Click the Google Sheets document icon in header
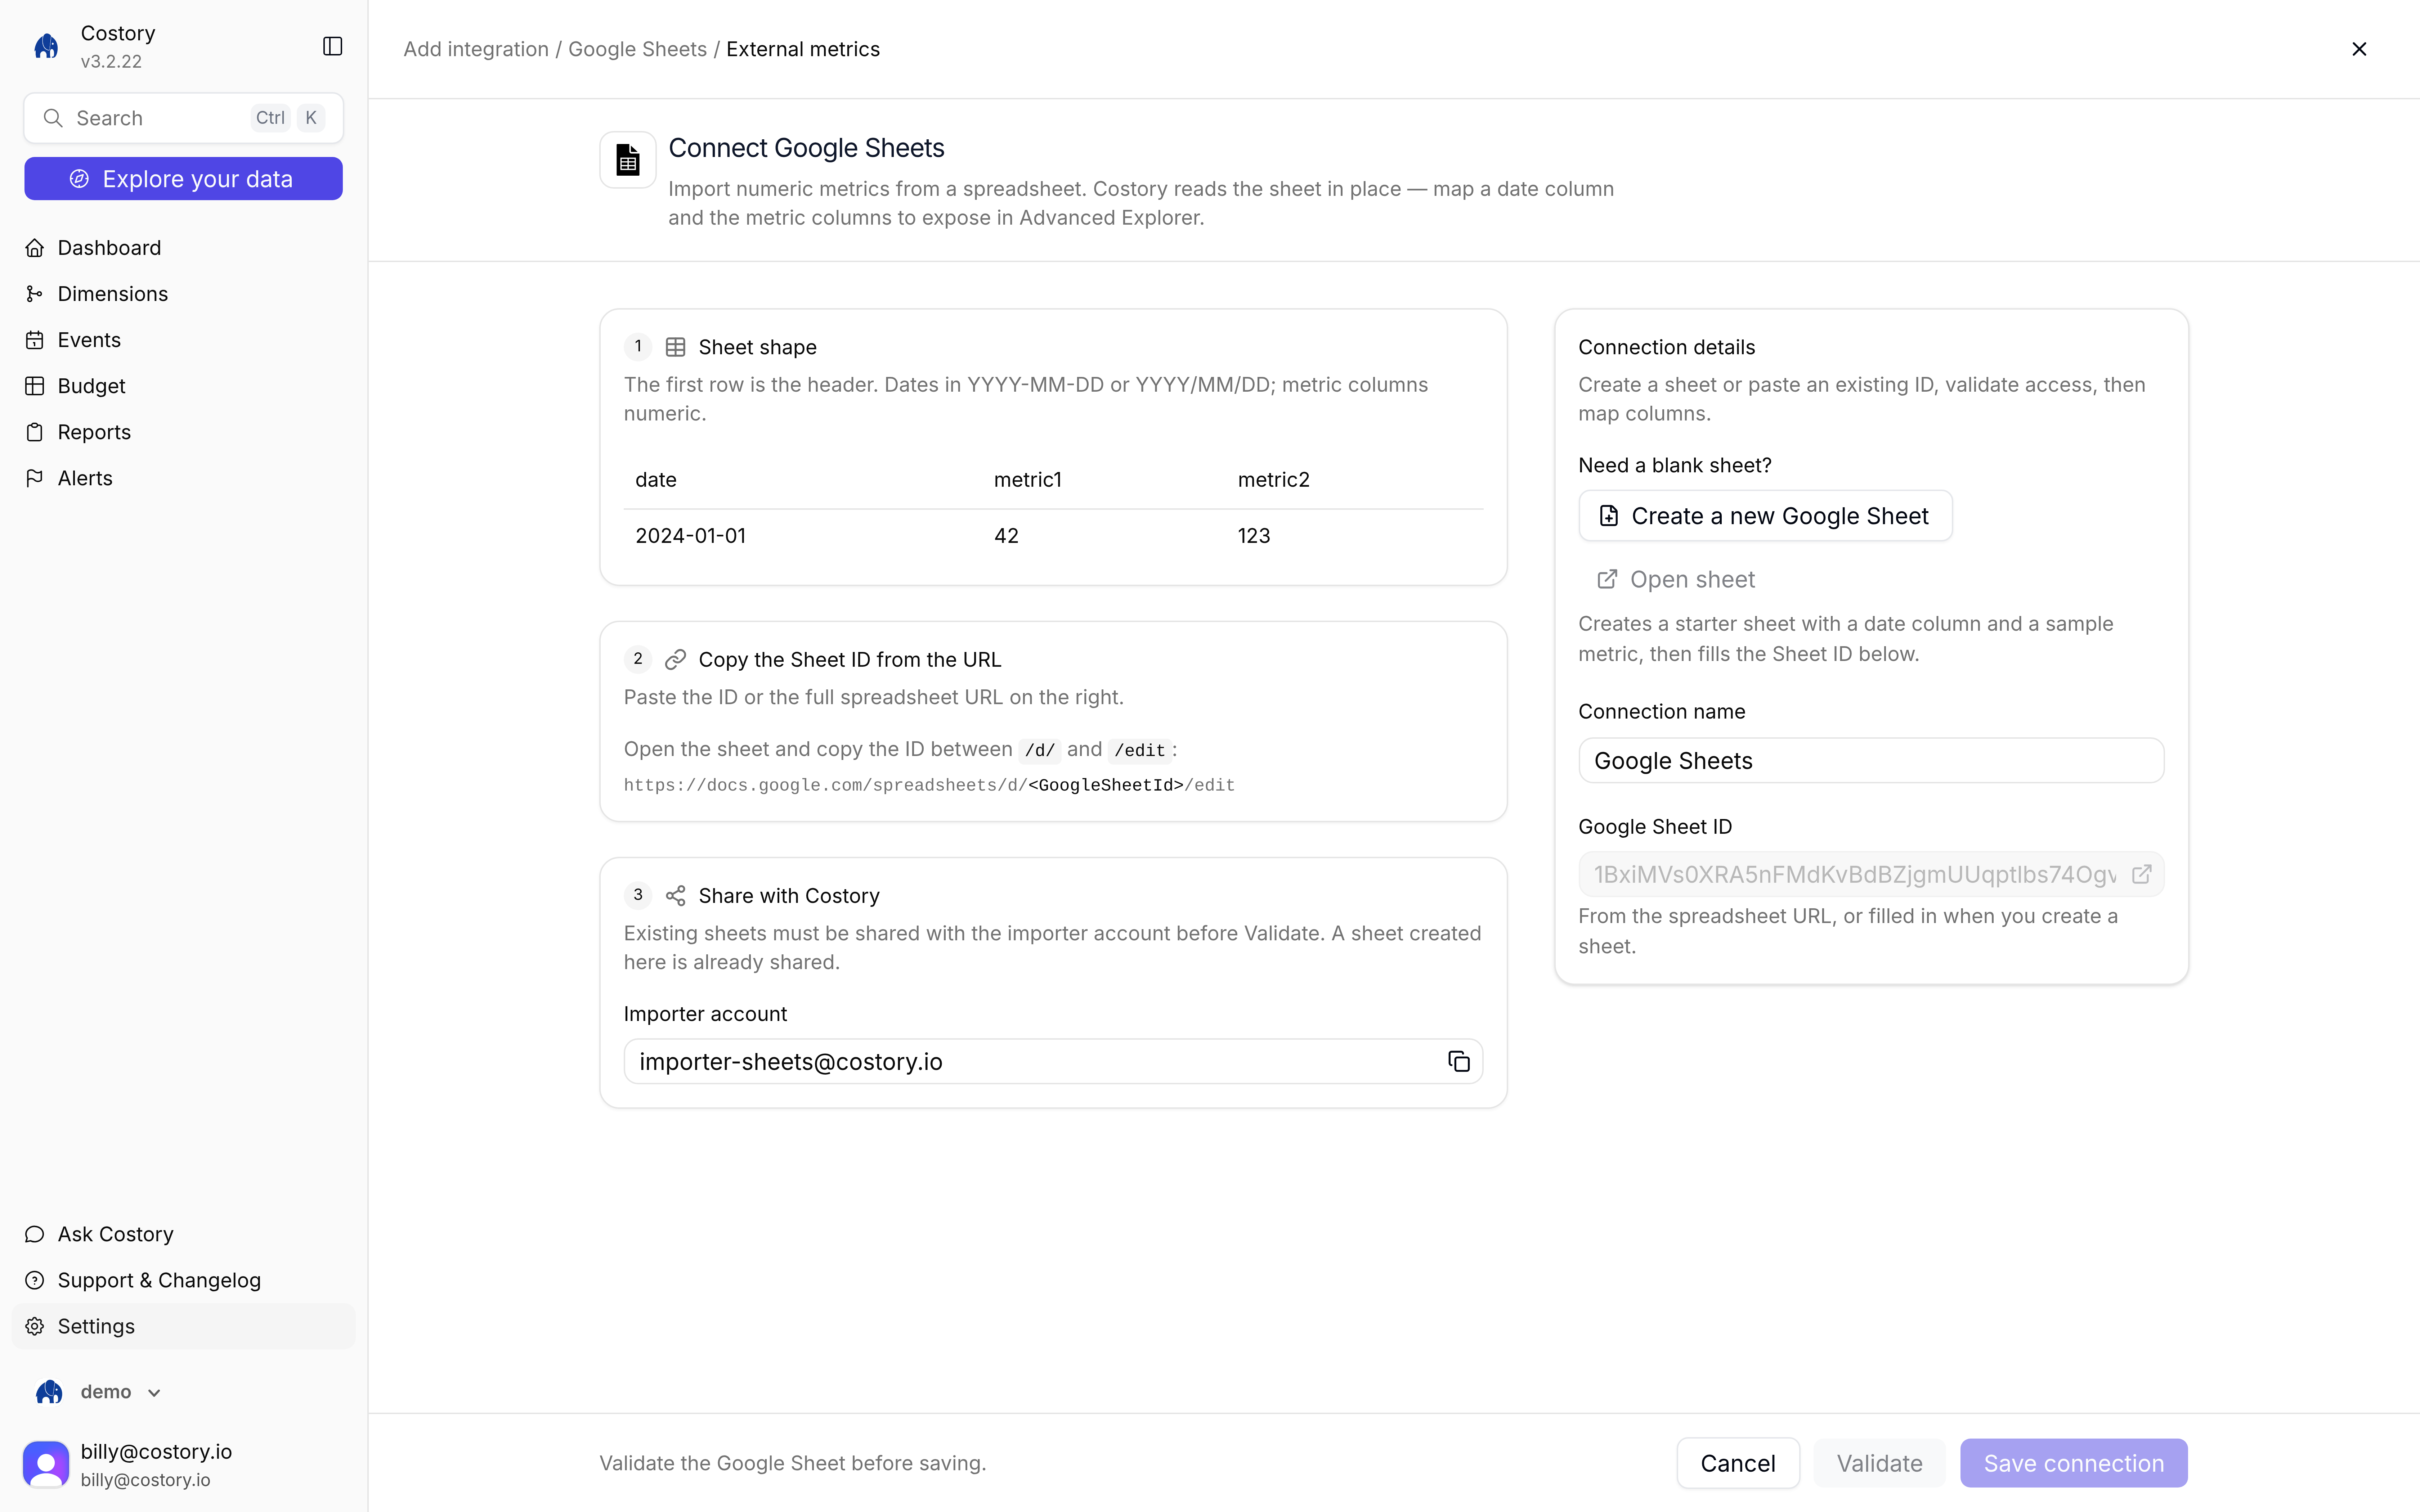The height and width of the screenshot is (1512, 2420). pyautogui.click(x=628, y=160)
